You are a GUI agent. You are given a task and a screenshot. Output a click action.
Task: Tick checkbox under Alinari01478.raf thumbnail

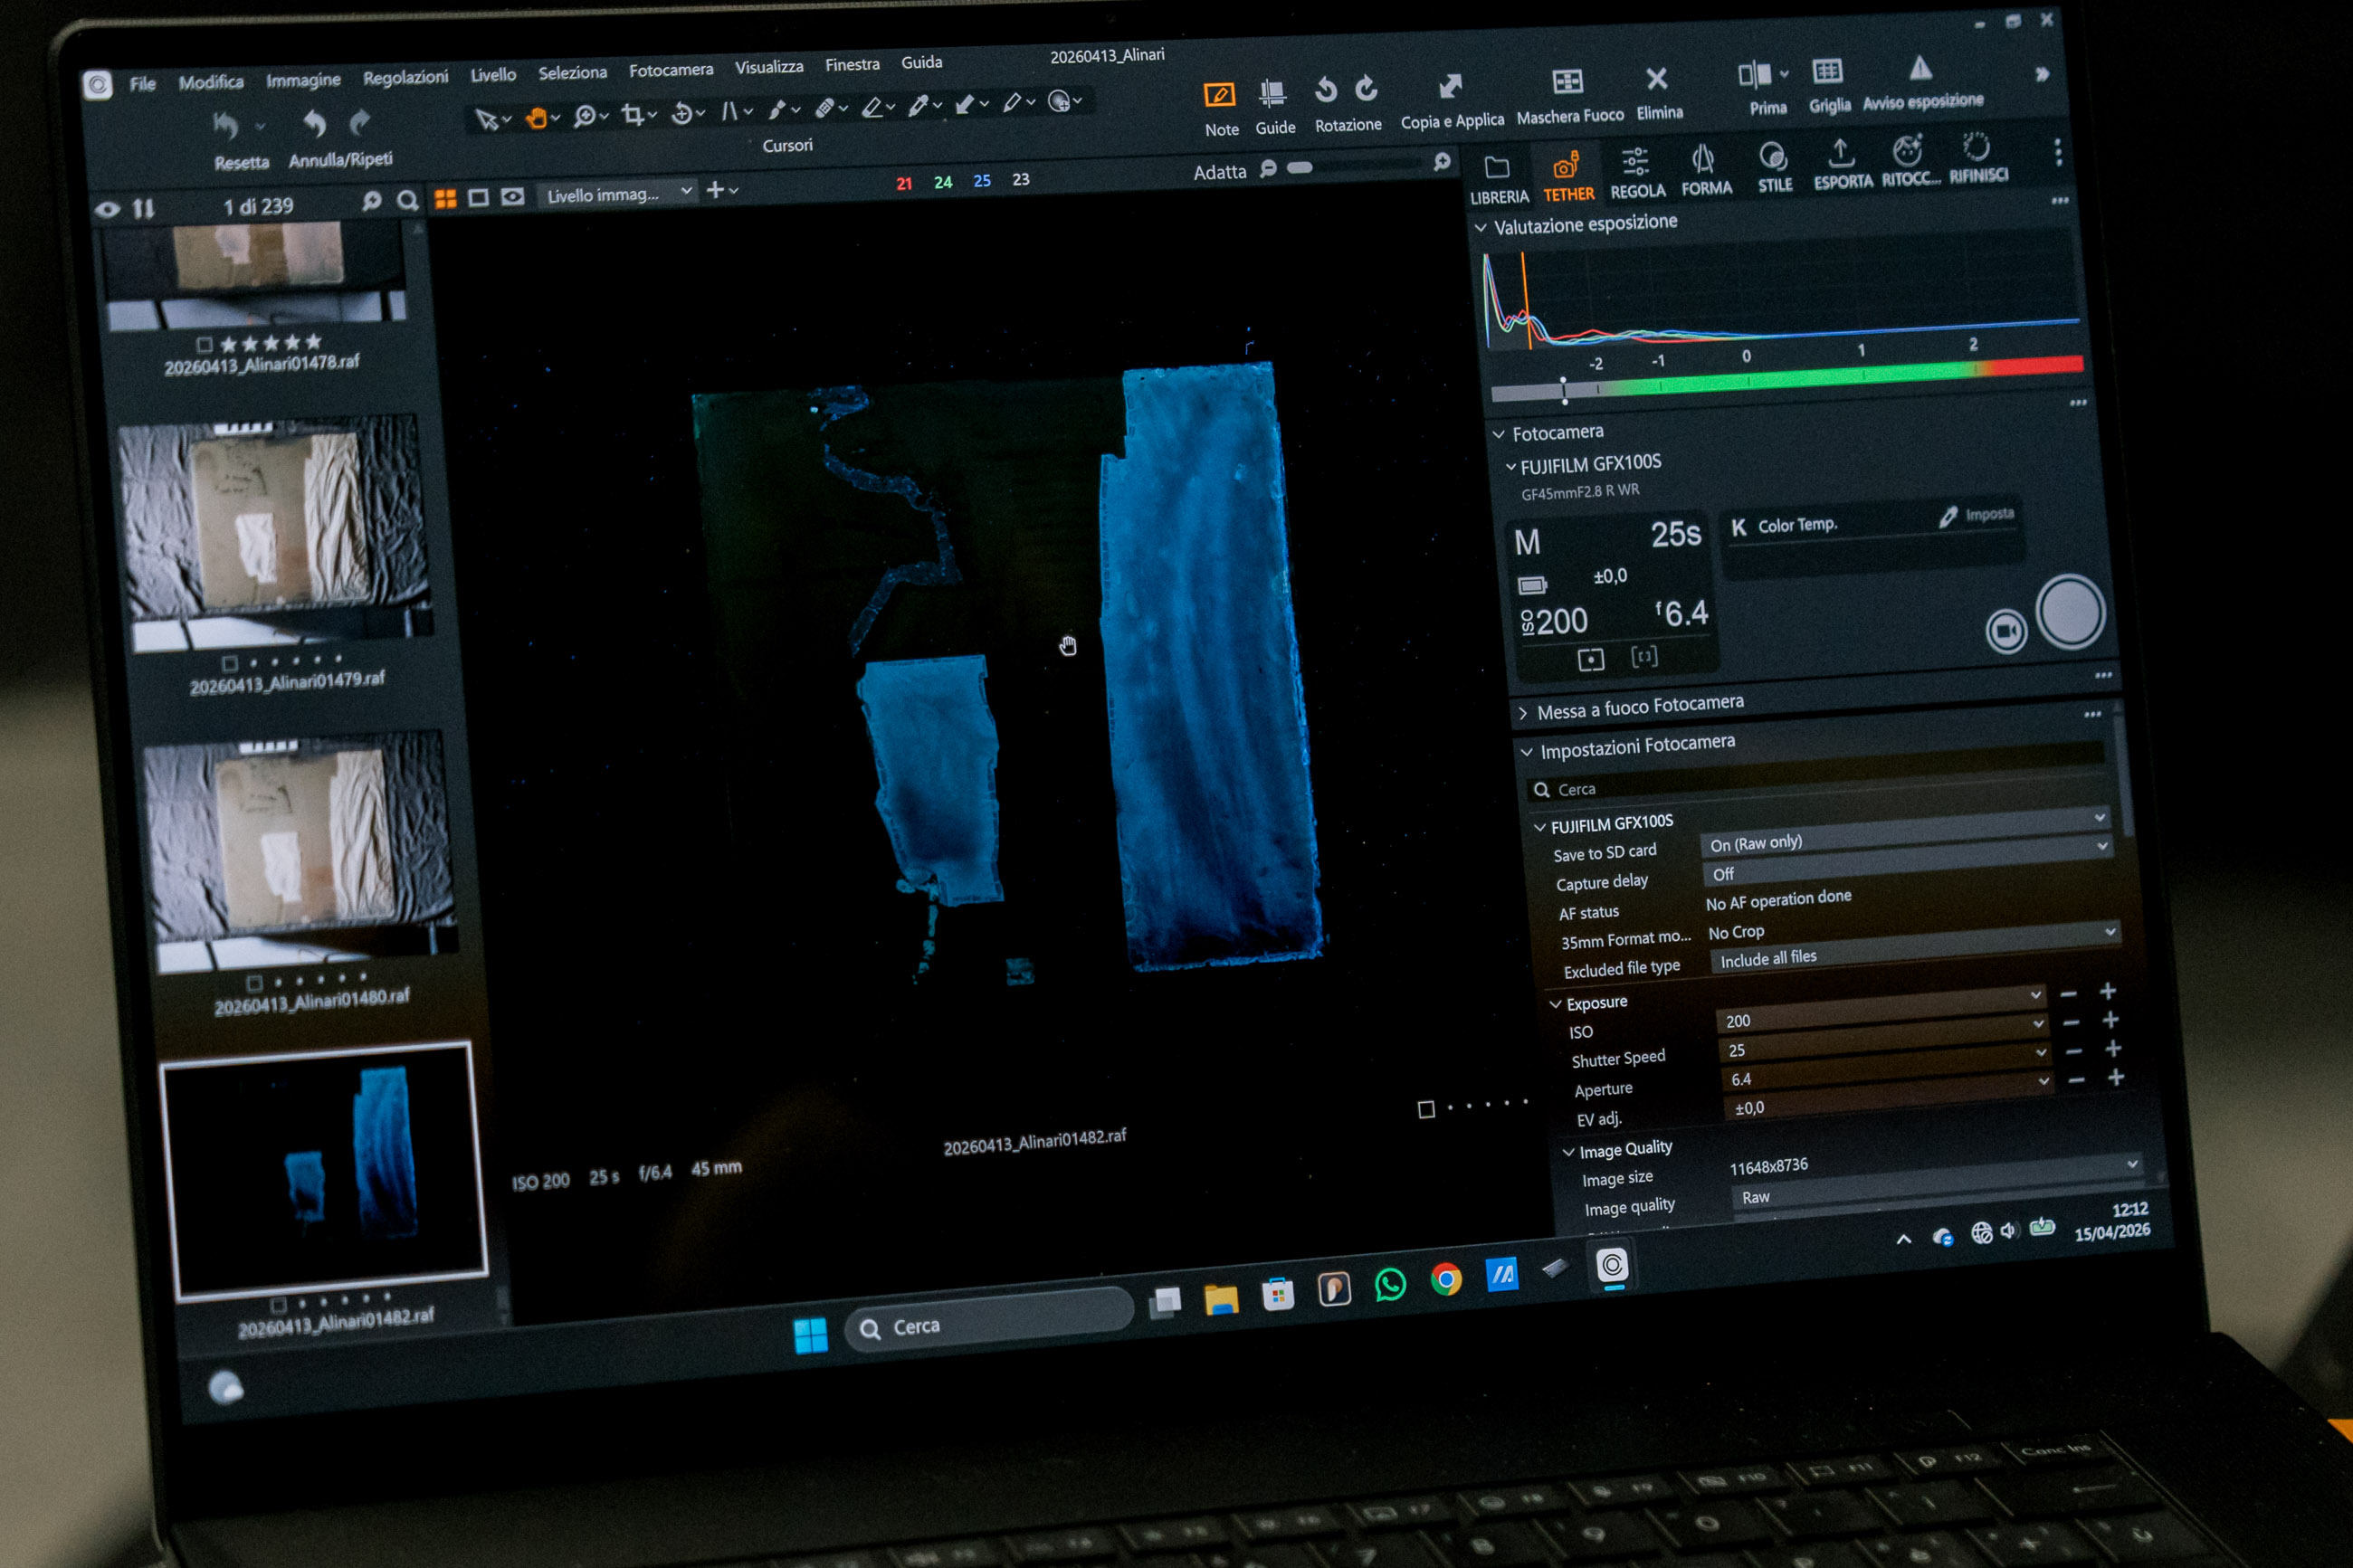point(204,344)
